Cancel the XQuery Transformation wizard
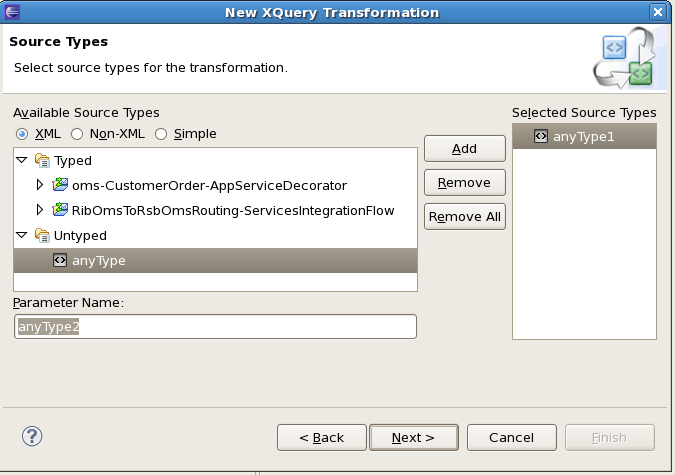The image size is (675, 475). (511, 438)
